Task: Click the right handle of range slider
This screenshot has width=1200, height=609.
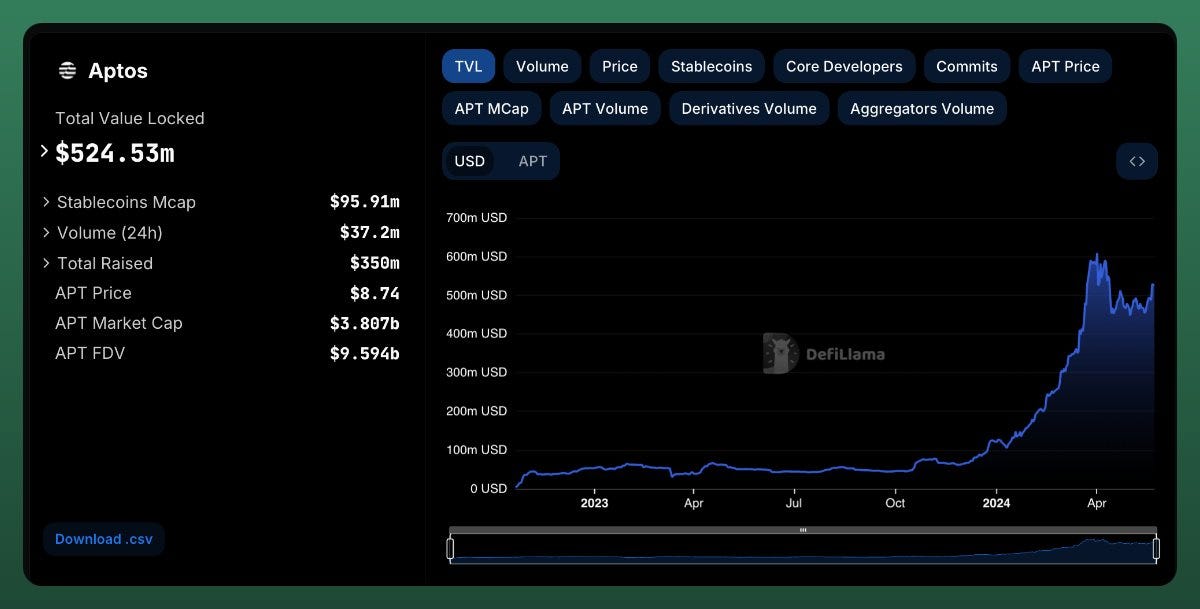Action: pyautogui.click(x=1156, y=548)
